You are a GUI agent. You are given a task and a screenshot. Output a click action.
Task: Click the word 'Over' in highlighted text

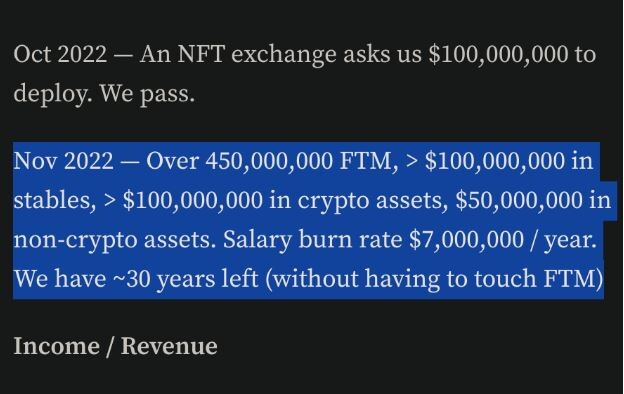(172, 161)
